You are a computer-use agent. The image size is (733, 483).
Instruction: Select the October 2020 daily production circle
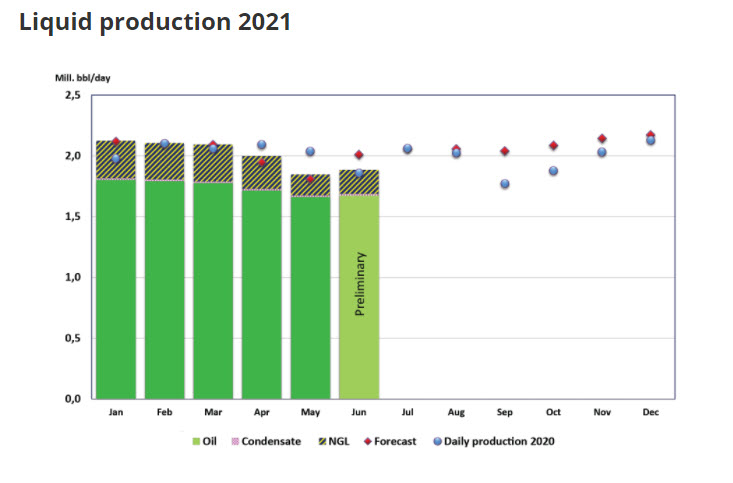[553, 171]
